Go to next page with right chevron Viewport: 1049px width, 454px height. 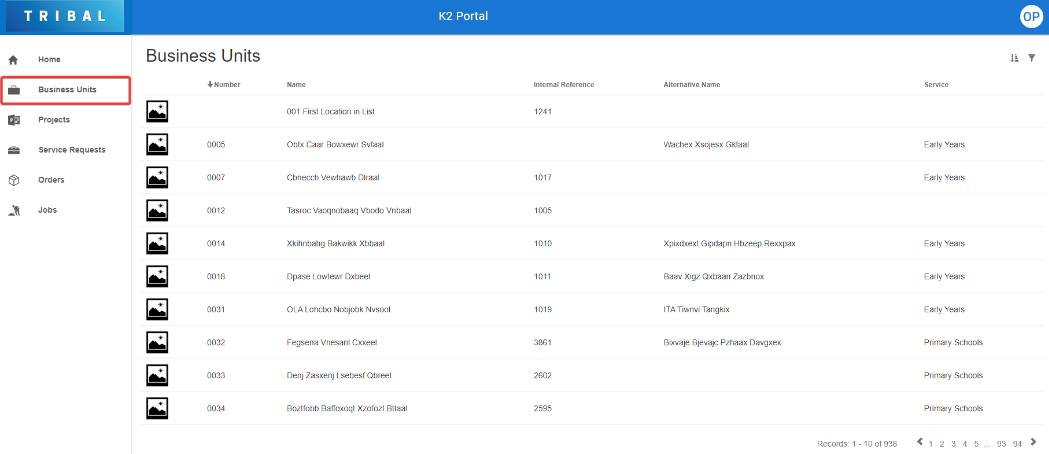tap(1033, 442)
